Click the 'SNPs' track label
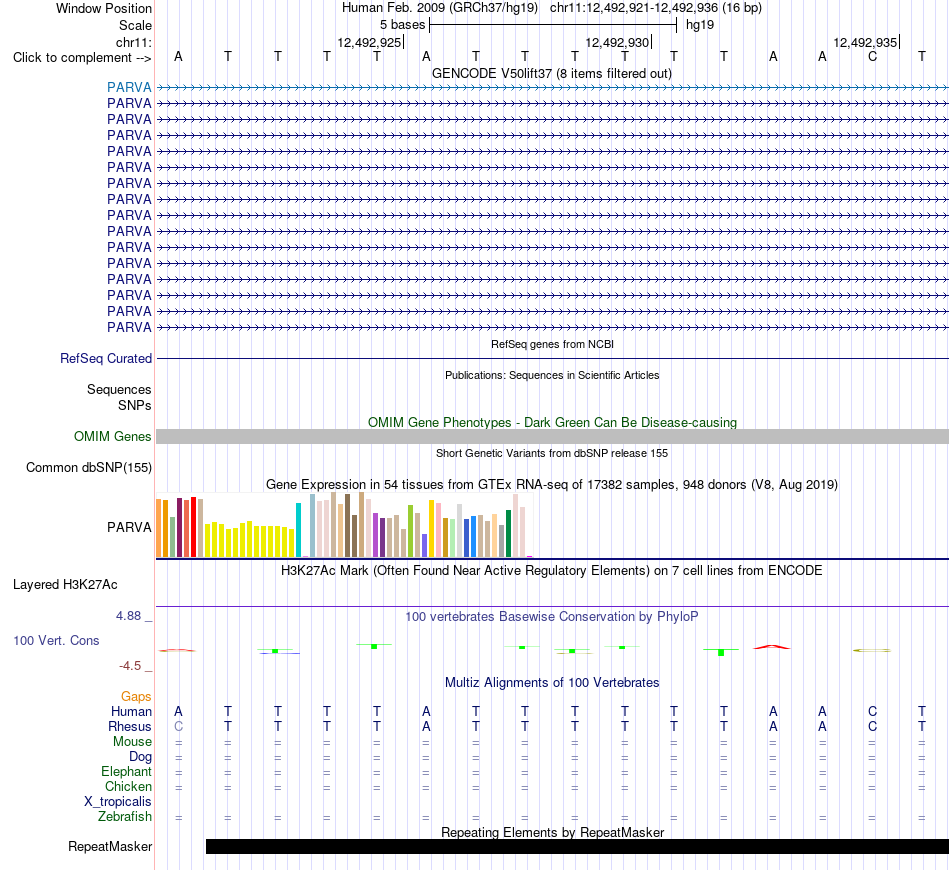 135,405
